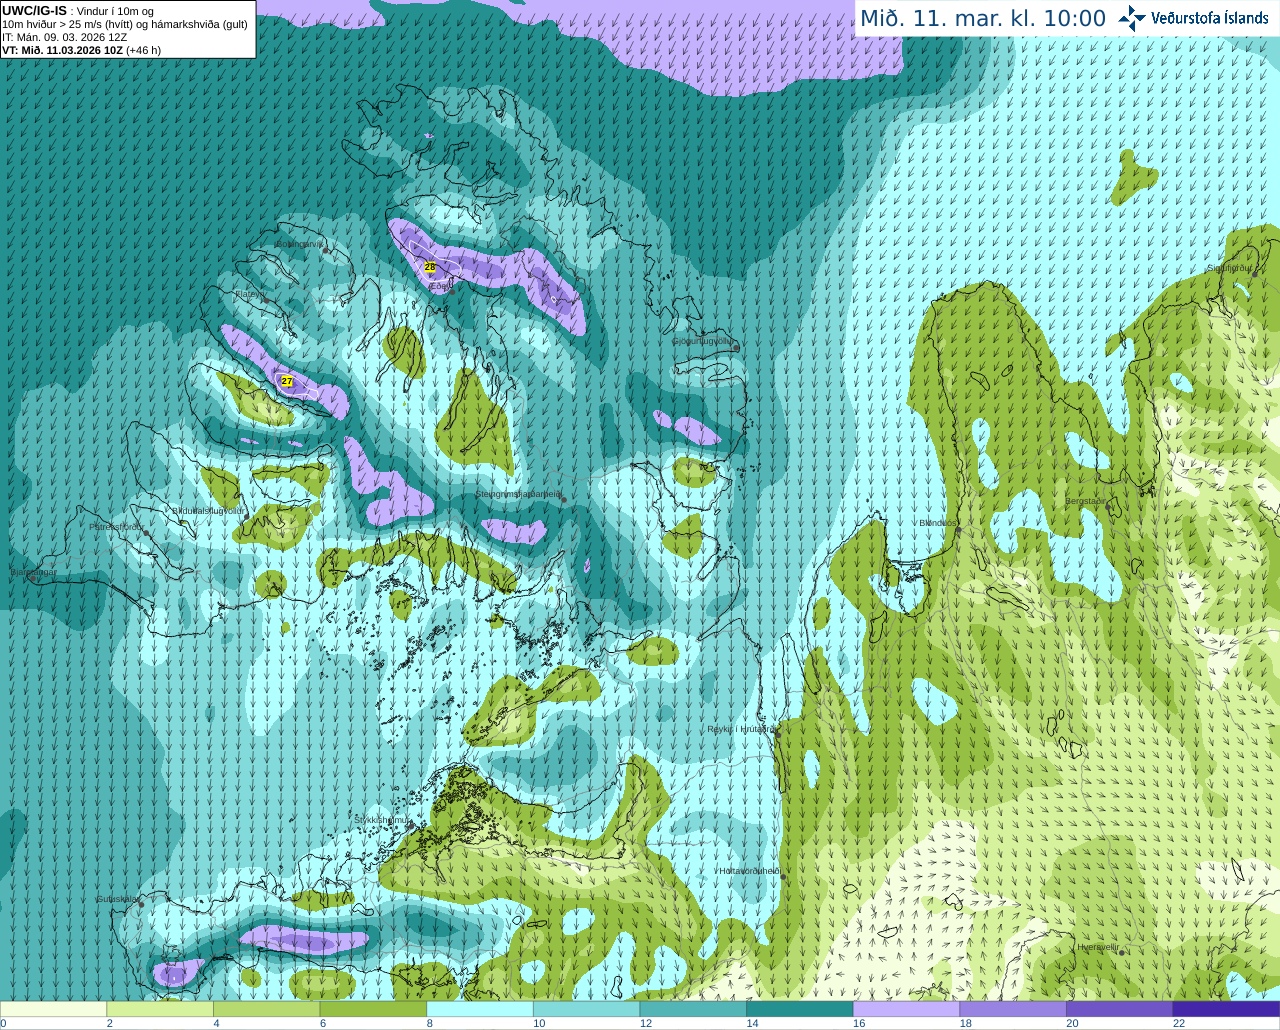Select the 0–2 m/s legend swatch
The image size is (1280, 1030).
(x=53, y=1009)
